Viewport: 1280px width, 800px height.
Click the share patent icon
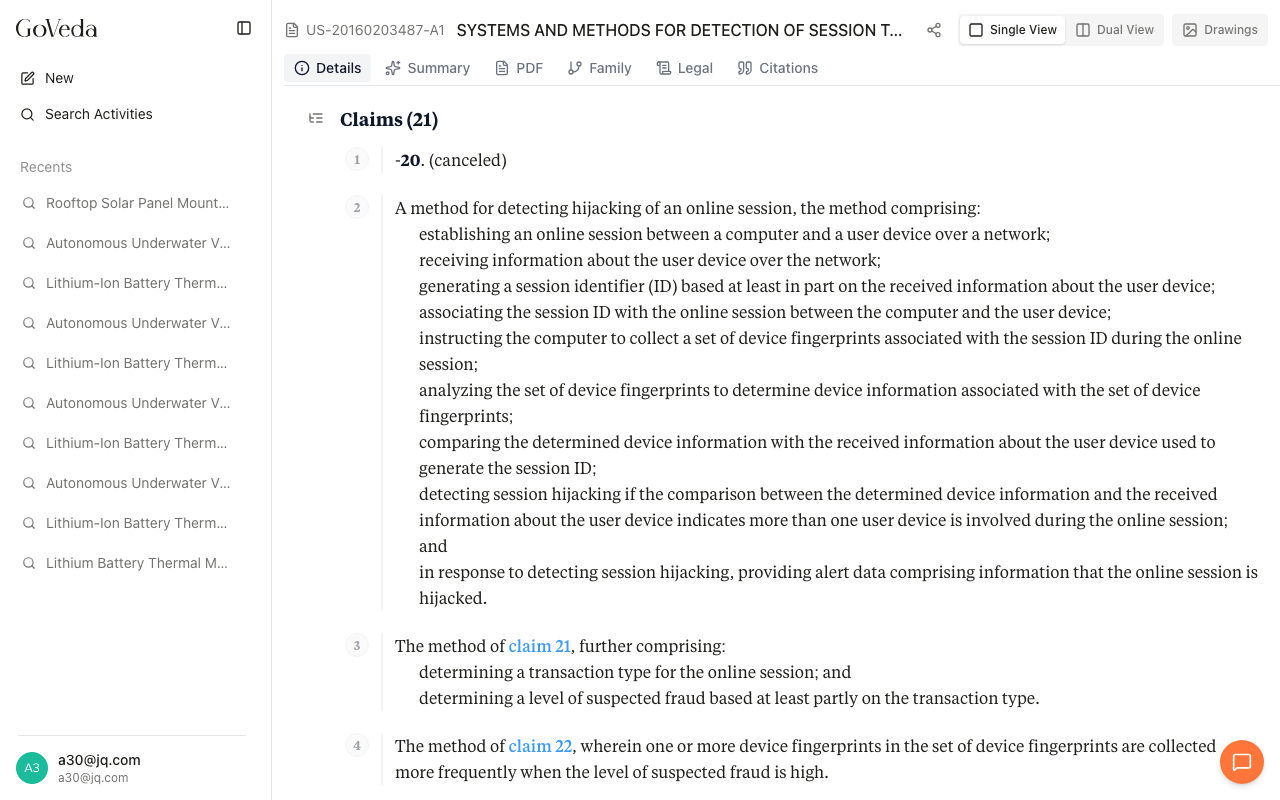pyautogui.click(x=934, y=30)
